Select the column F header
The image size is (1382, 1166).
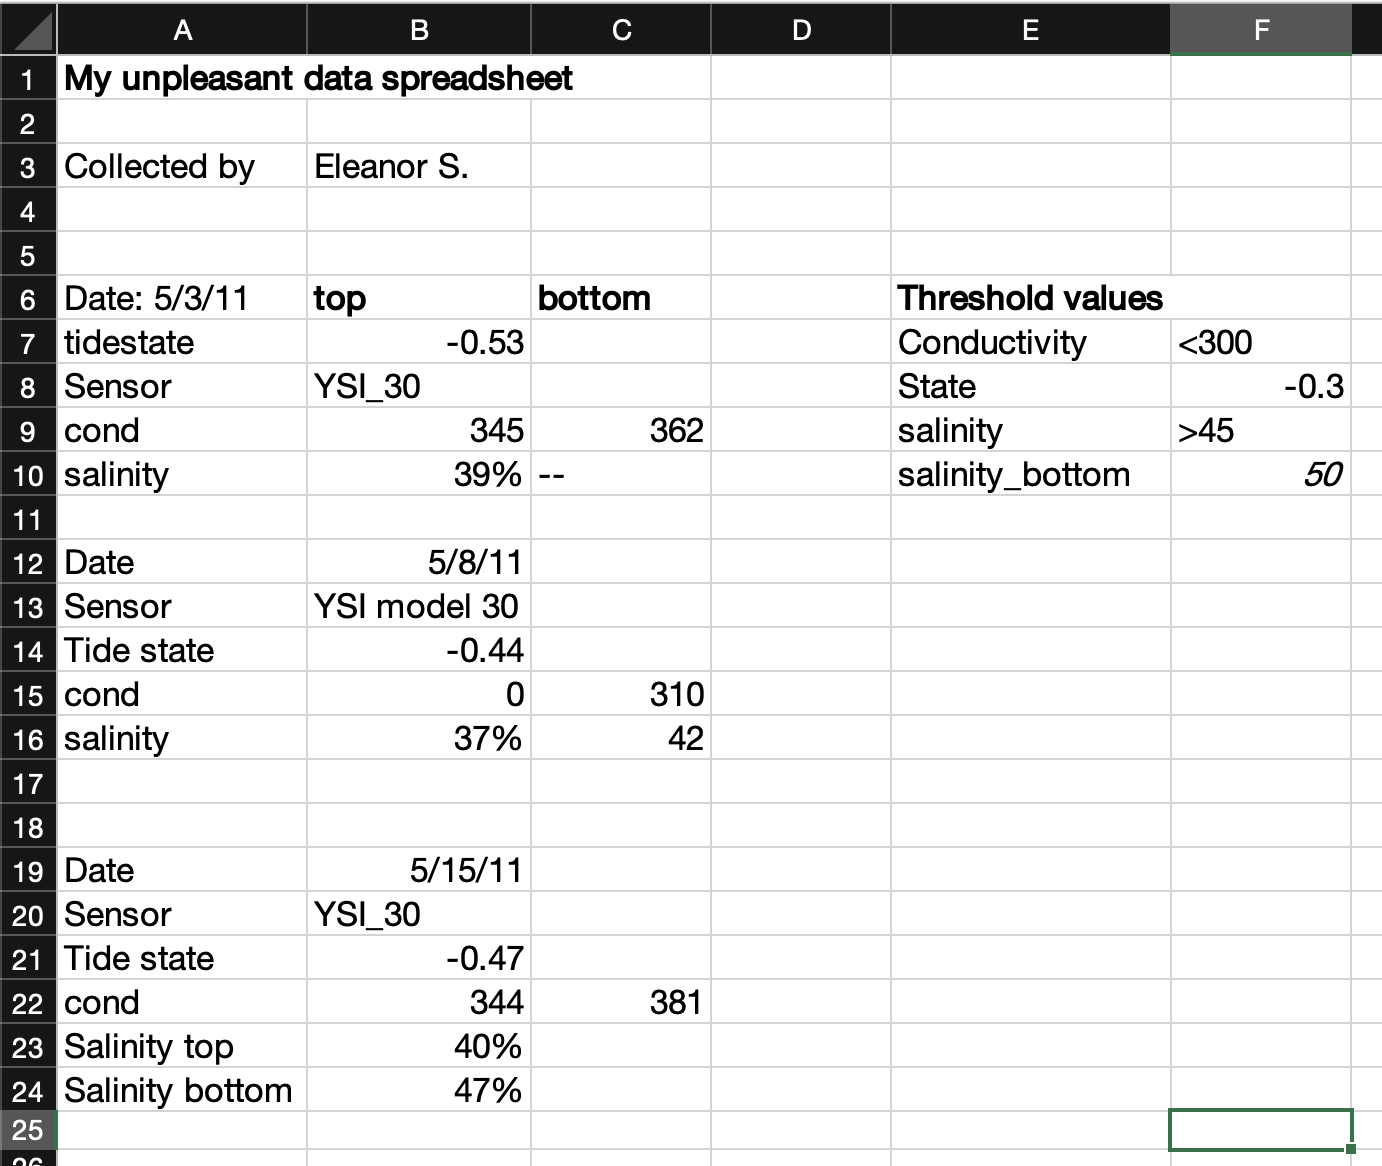click(1260, 30)
